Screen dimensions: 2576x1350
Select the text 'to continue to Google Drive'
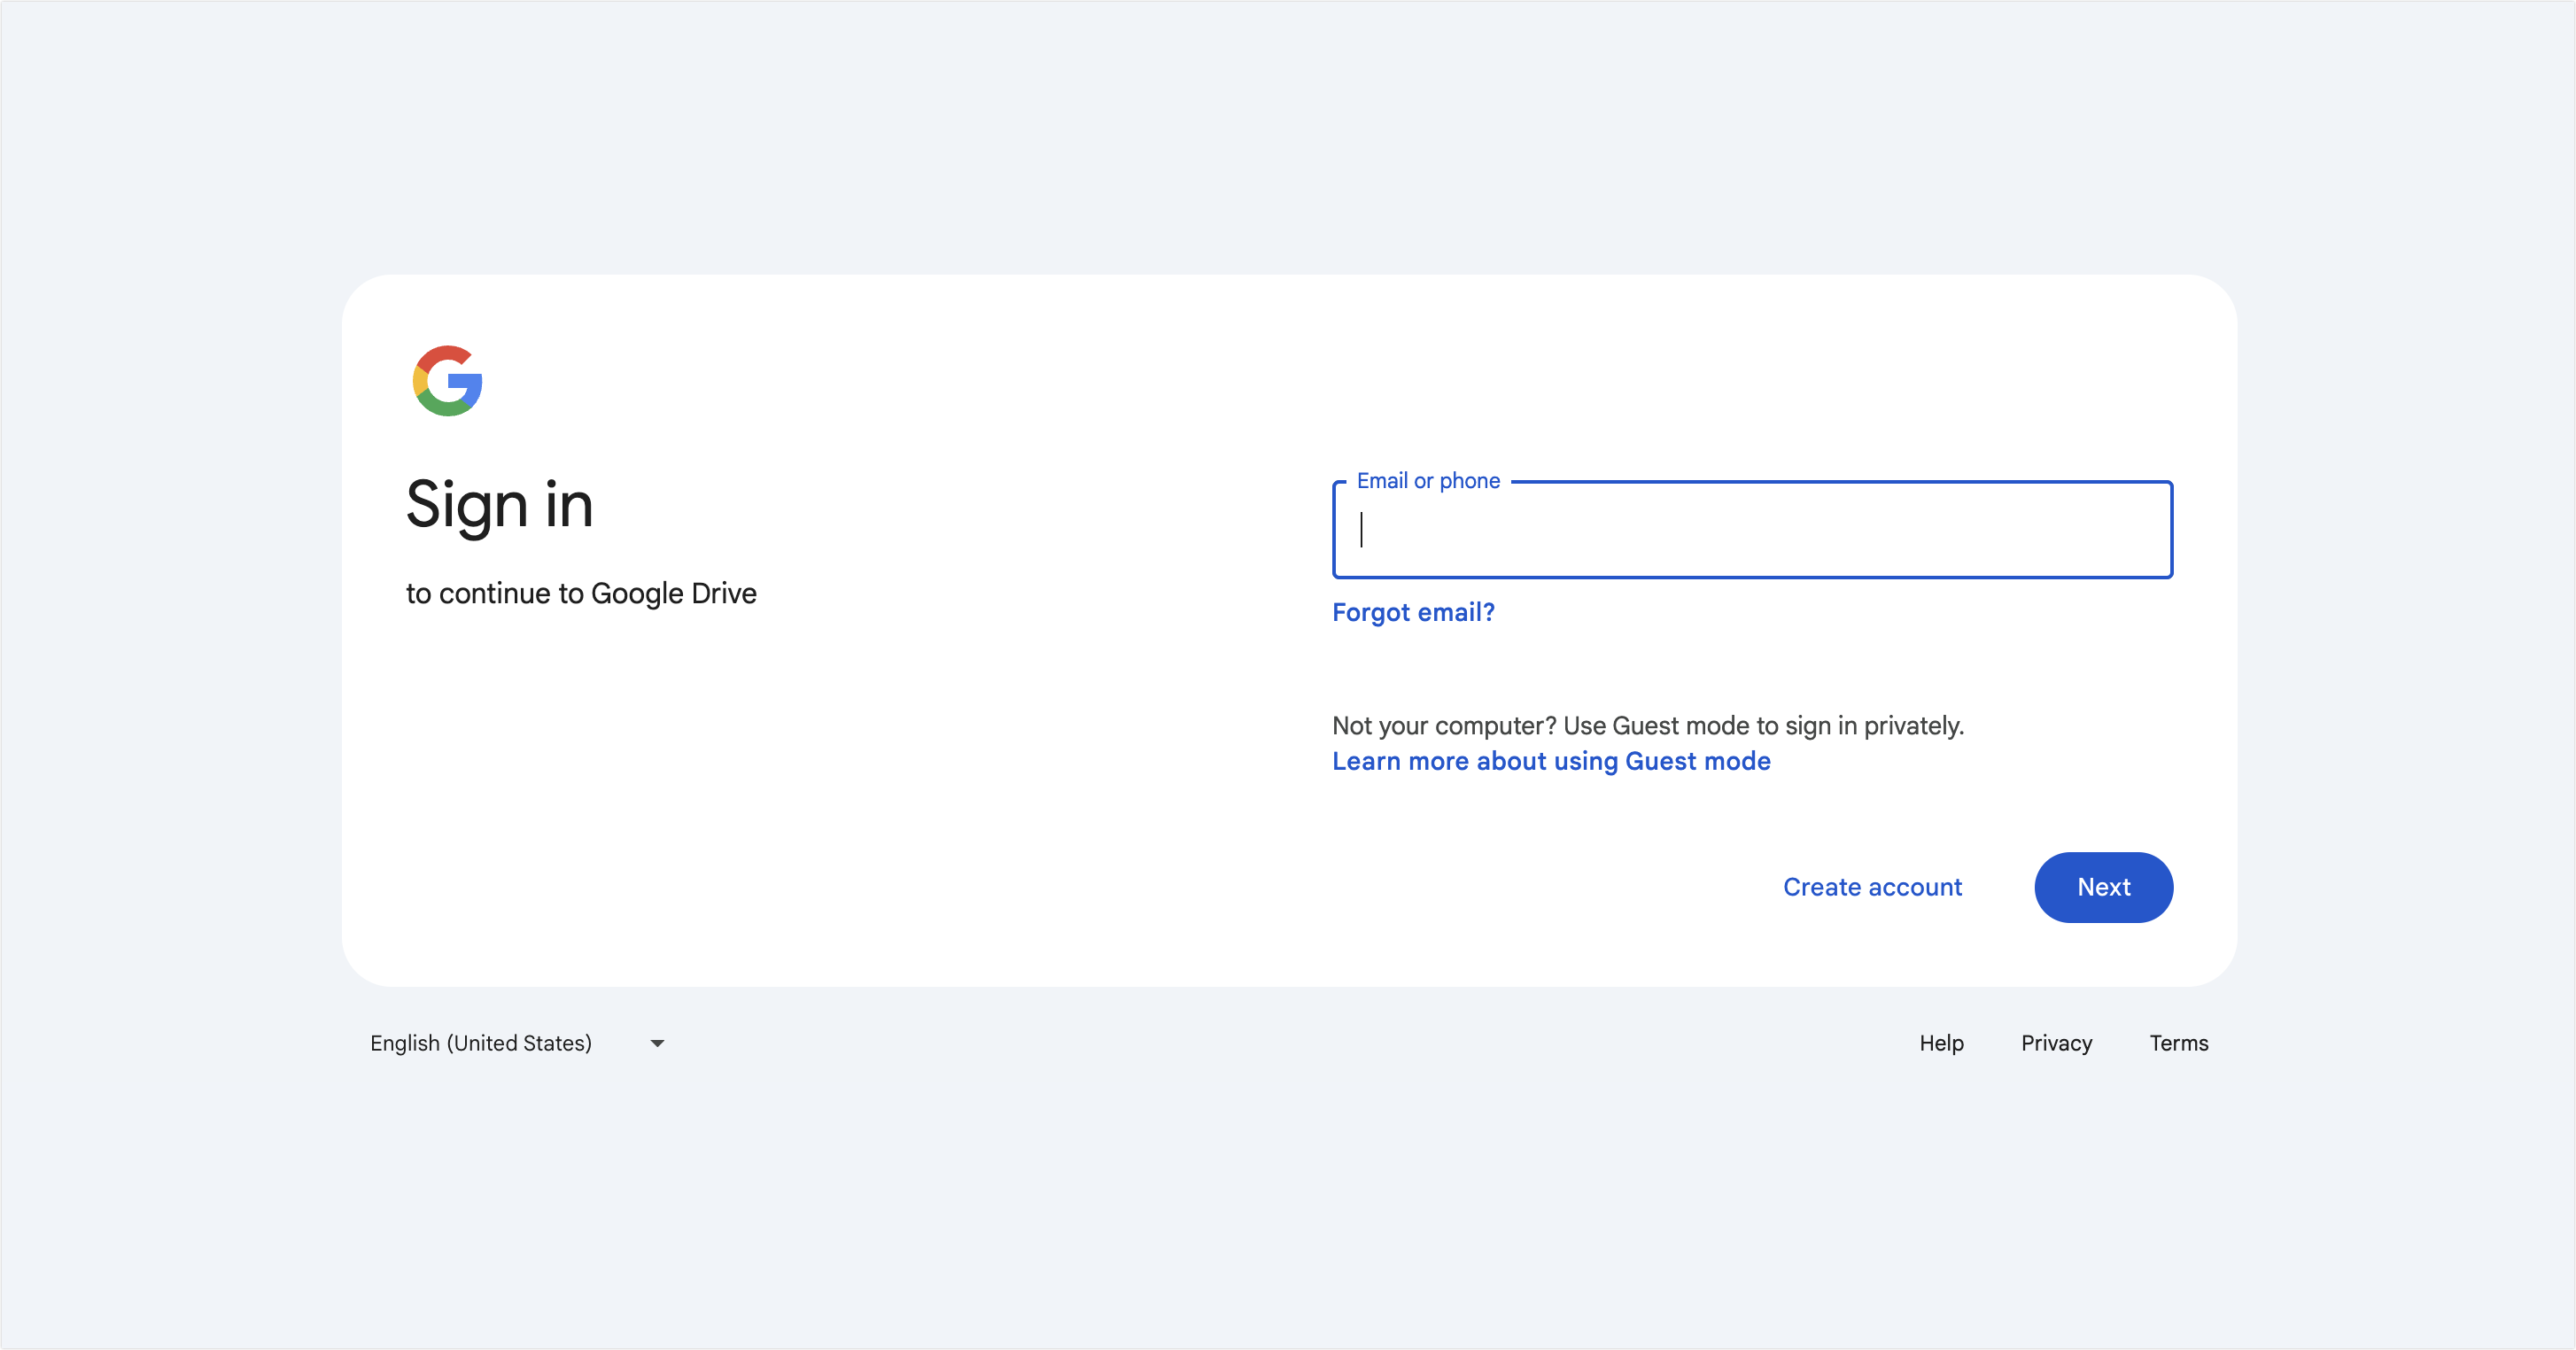581,592
